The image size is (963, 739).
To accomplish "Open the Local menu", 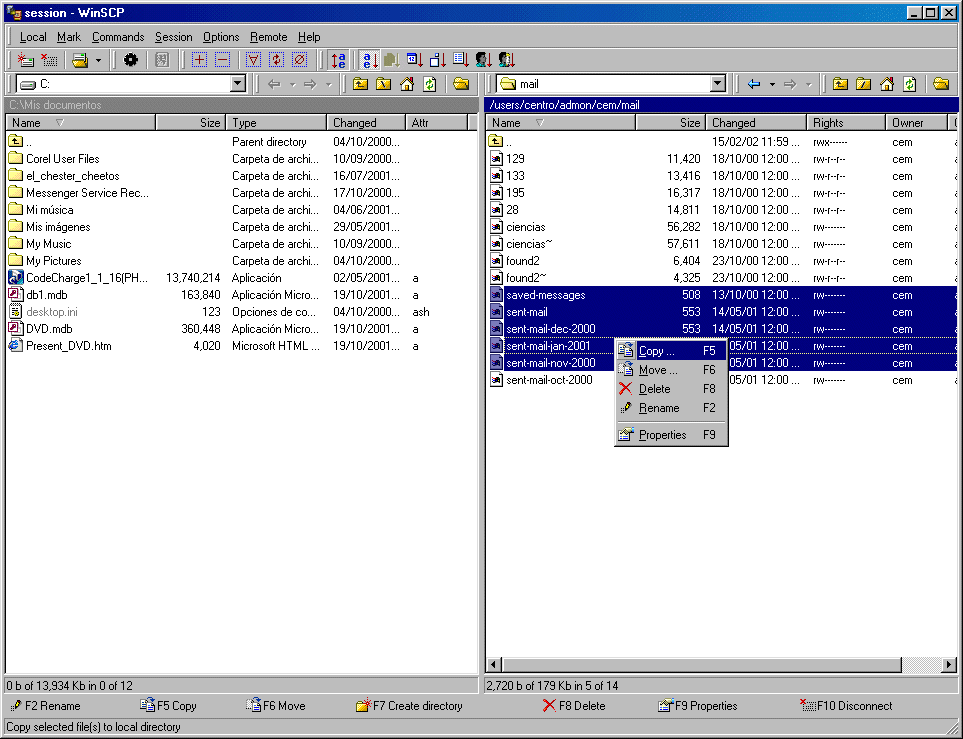I will pos(33,37).
